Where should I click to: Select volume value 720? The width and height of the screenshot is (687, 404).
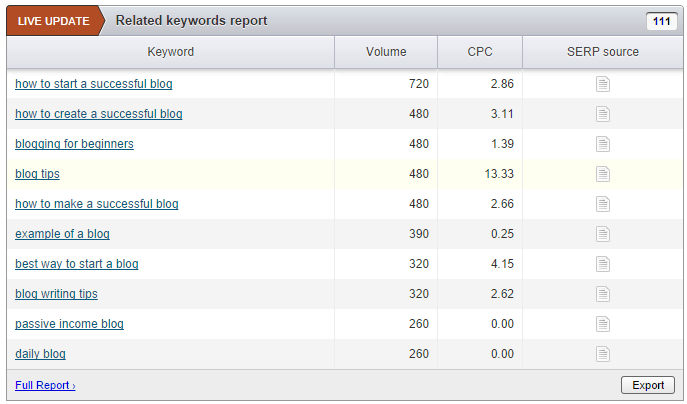(x=419, y=84)
